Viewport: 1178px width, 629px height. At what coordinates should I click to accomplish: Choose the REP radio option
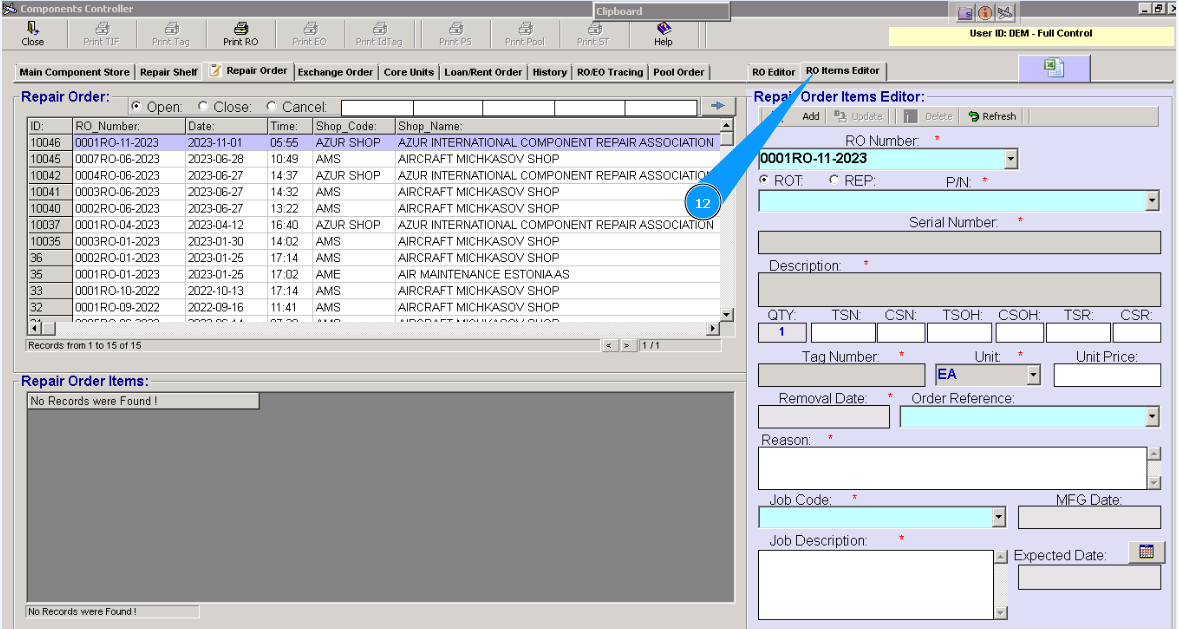pyautogui.click(x=835, y=181)
